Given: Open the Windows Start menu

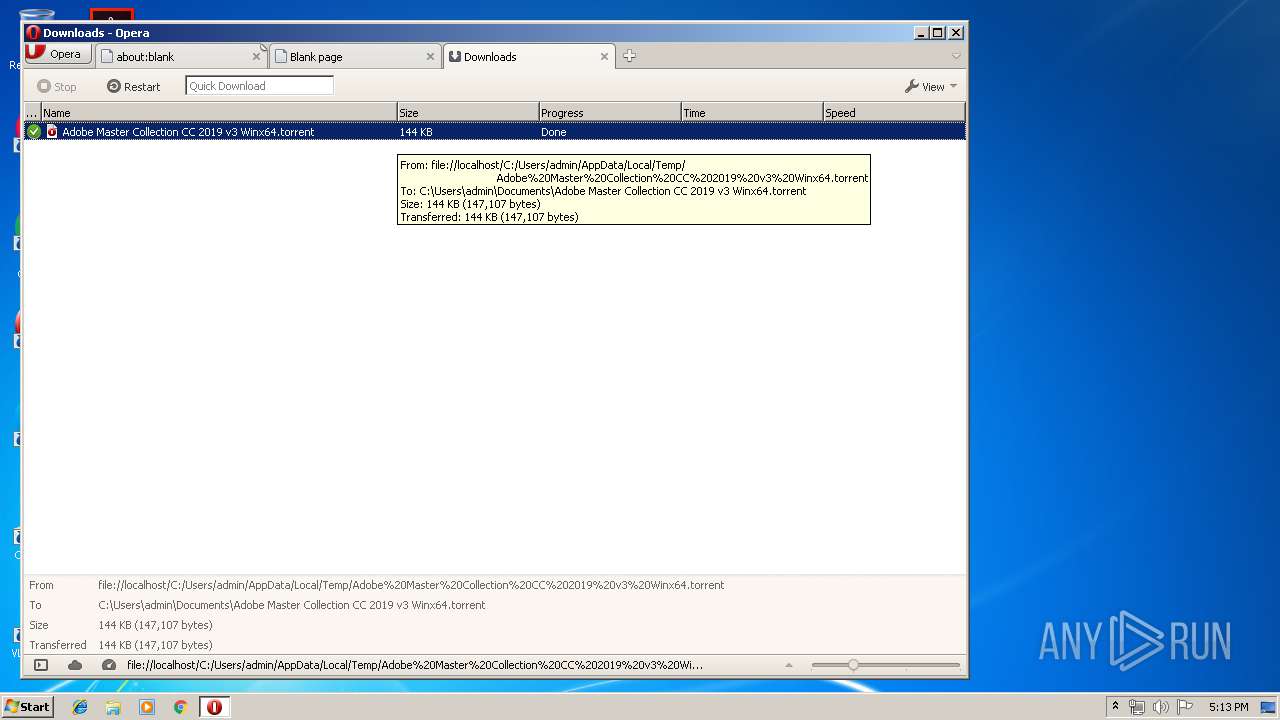Looking at the screenshot, I should click(x=27, y=706).
